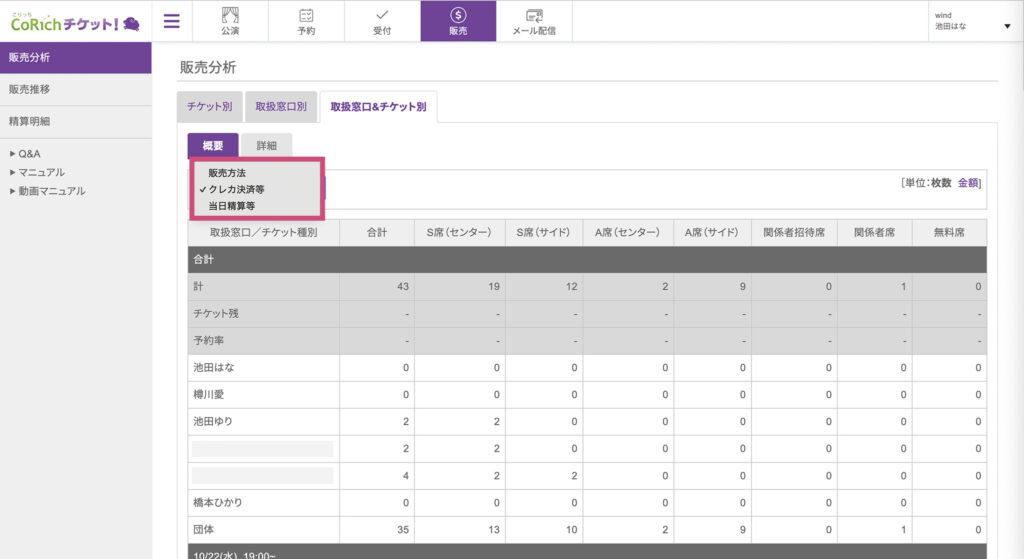Expand the Q&A sidebar item
Screen dimensions: 1024x559
pyautogui.click(x=28, y=154)
